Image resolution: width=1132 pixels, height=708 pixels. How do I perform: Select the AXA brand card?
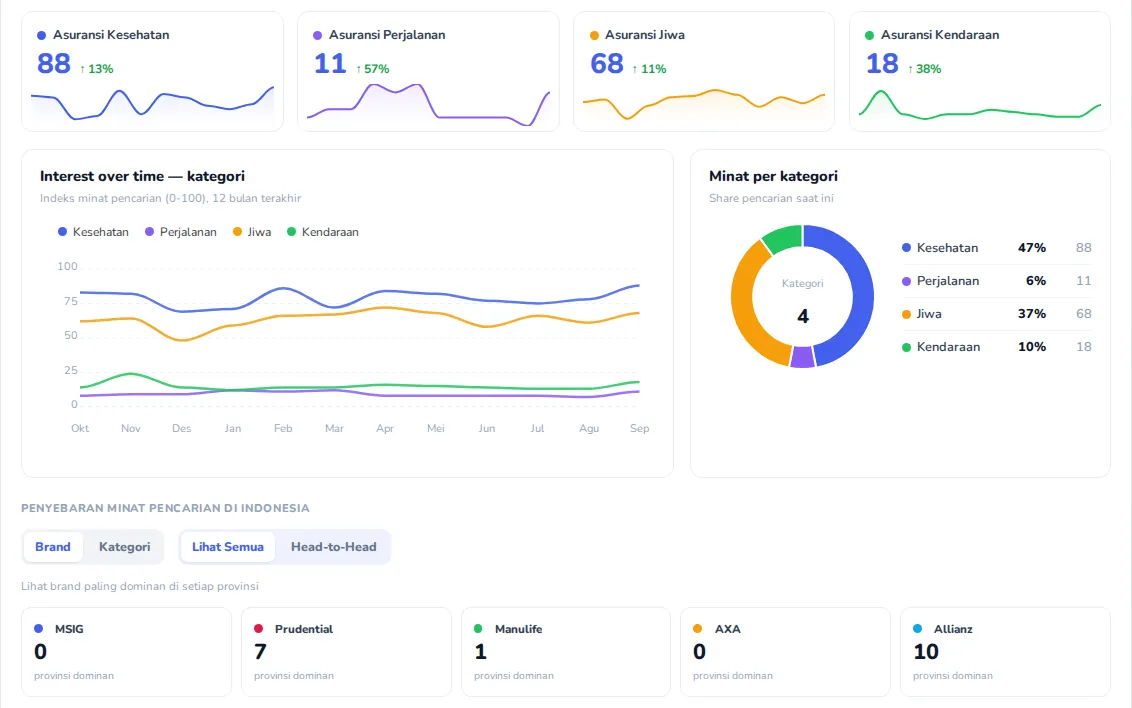(785, 652)
